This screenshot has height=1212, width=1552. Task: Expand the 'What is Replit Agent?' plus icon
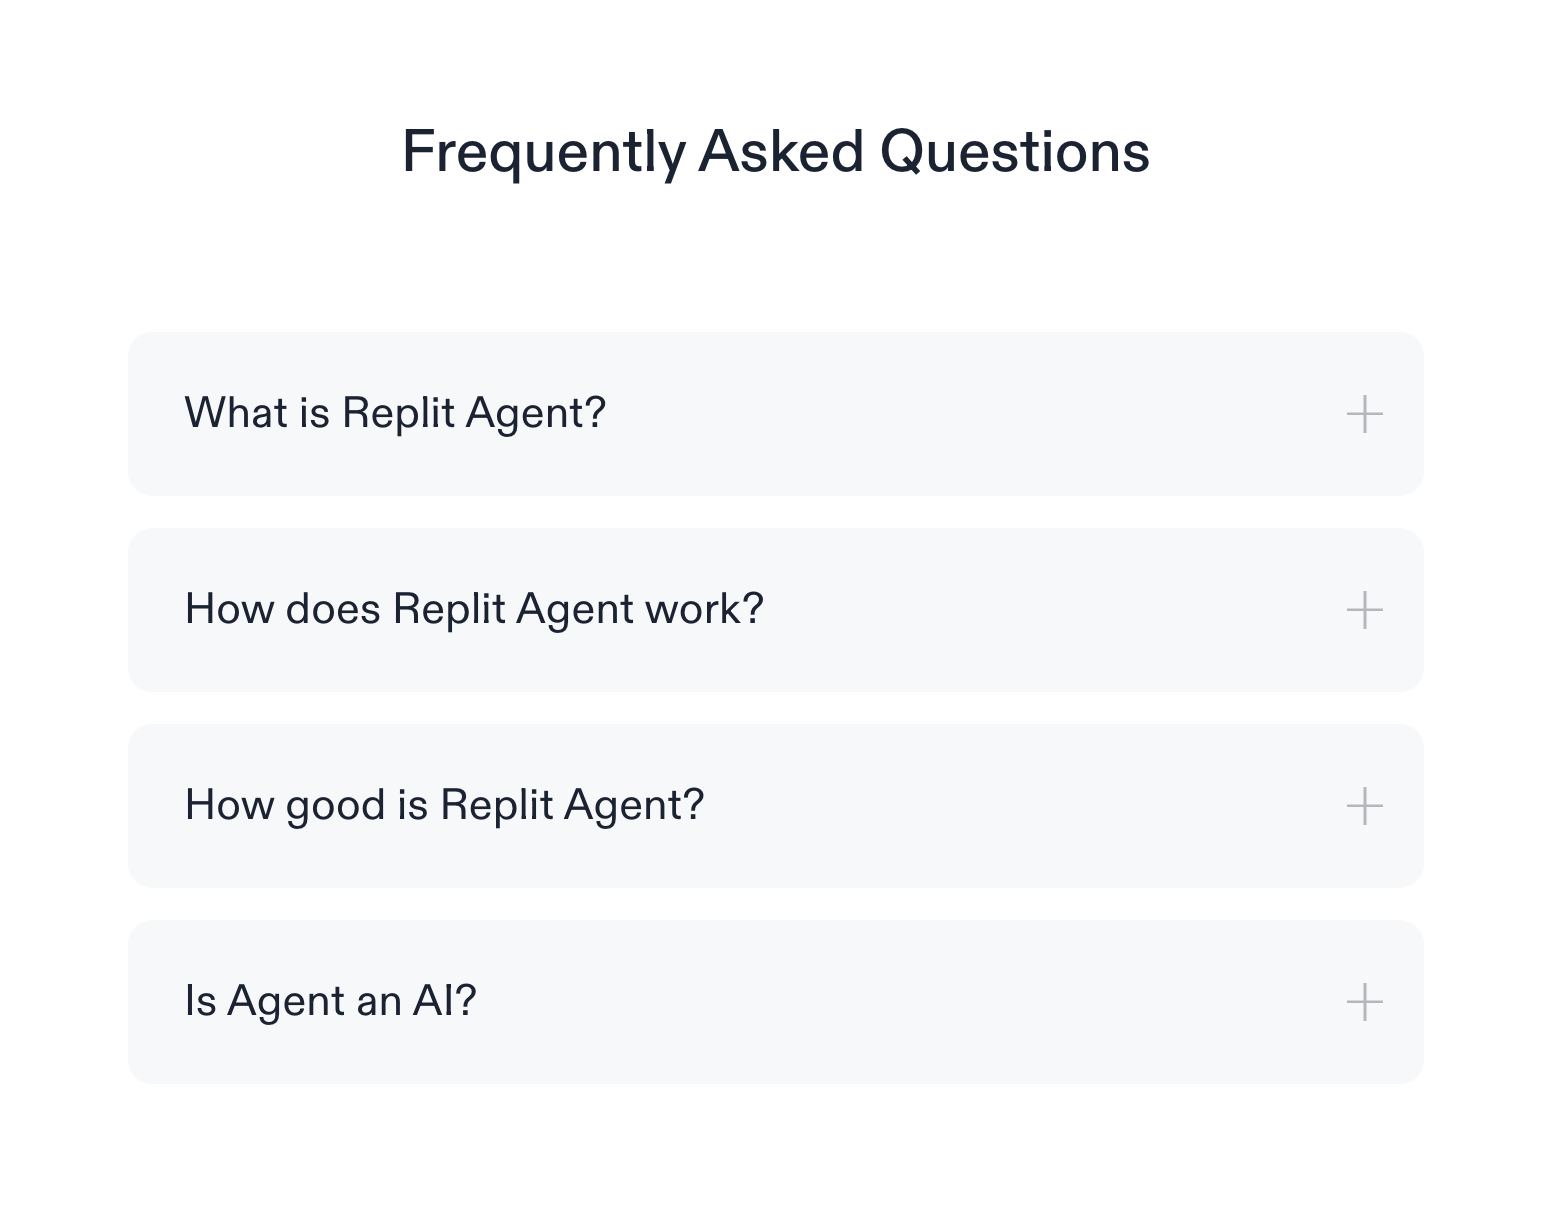click(x=1364, y=414)
